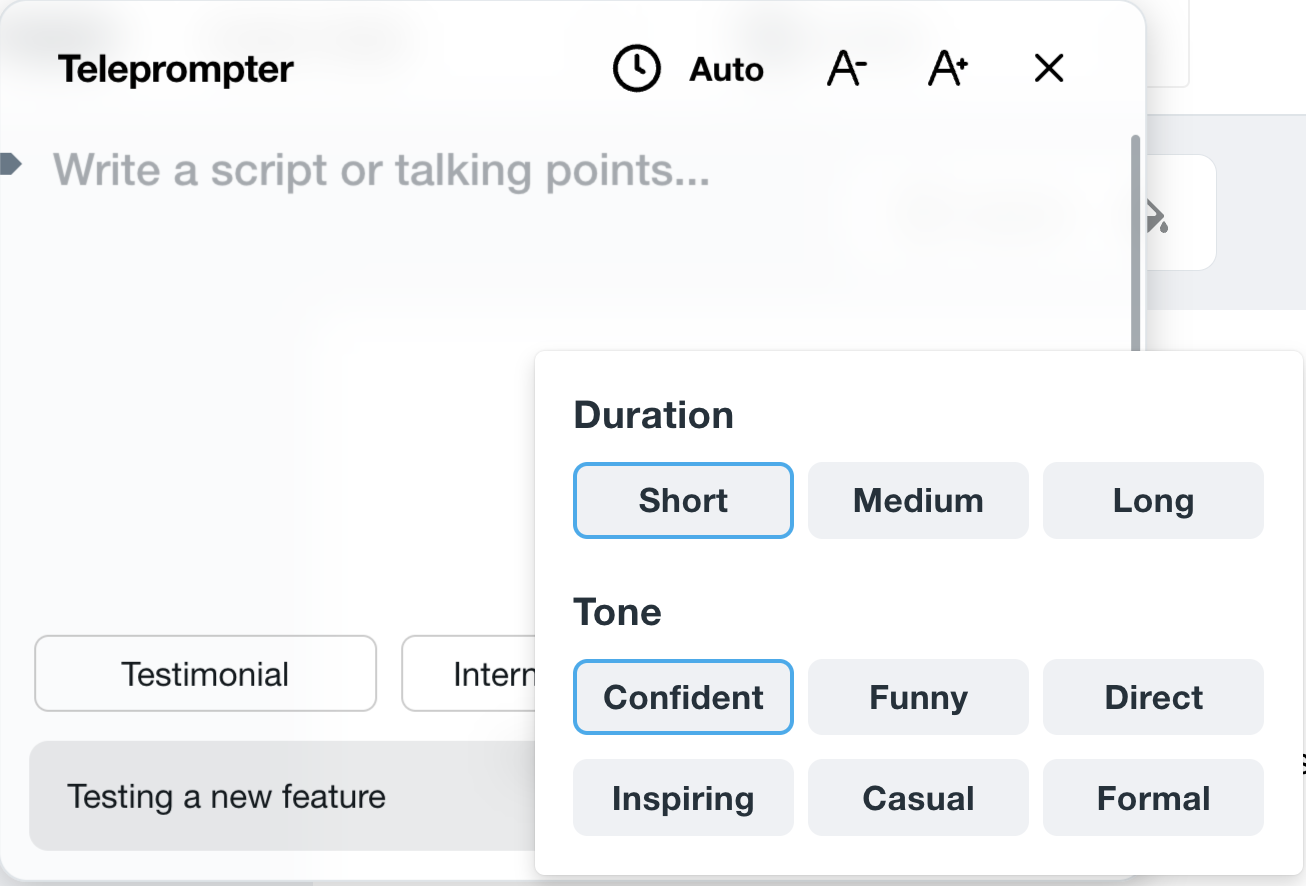The width and height of the screenshot is (1306, 886).
Task: Click the reading position marker arrow
Action: tap(10, 164)
